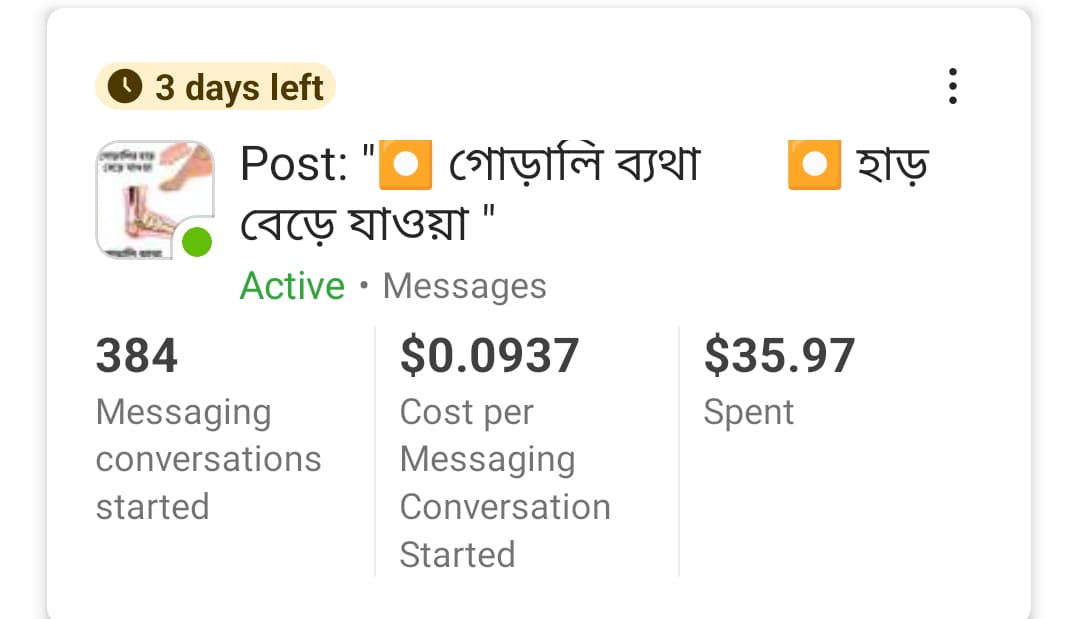
Task: Click the second orange emoji before হাড়
Action: click(x=814, y=165)
